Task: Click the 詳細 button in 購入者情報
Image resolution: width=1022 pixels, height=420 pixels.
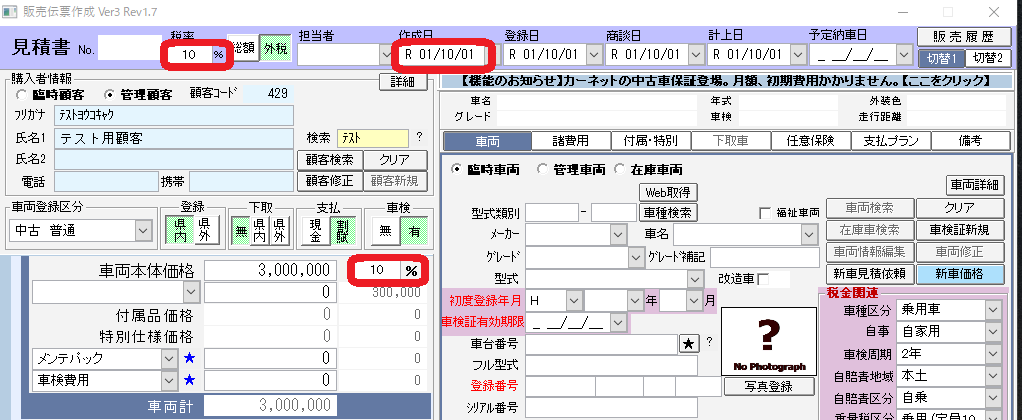Action: [403, 82]
